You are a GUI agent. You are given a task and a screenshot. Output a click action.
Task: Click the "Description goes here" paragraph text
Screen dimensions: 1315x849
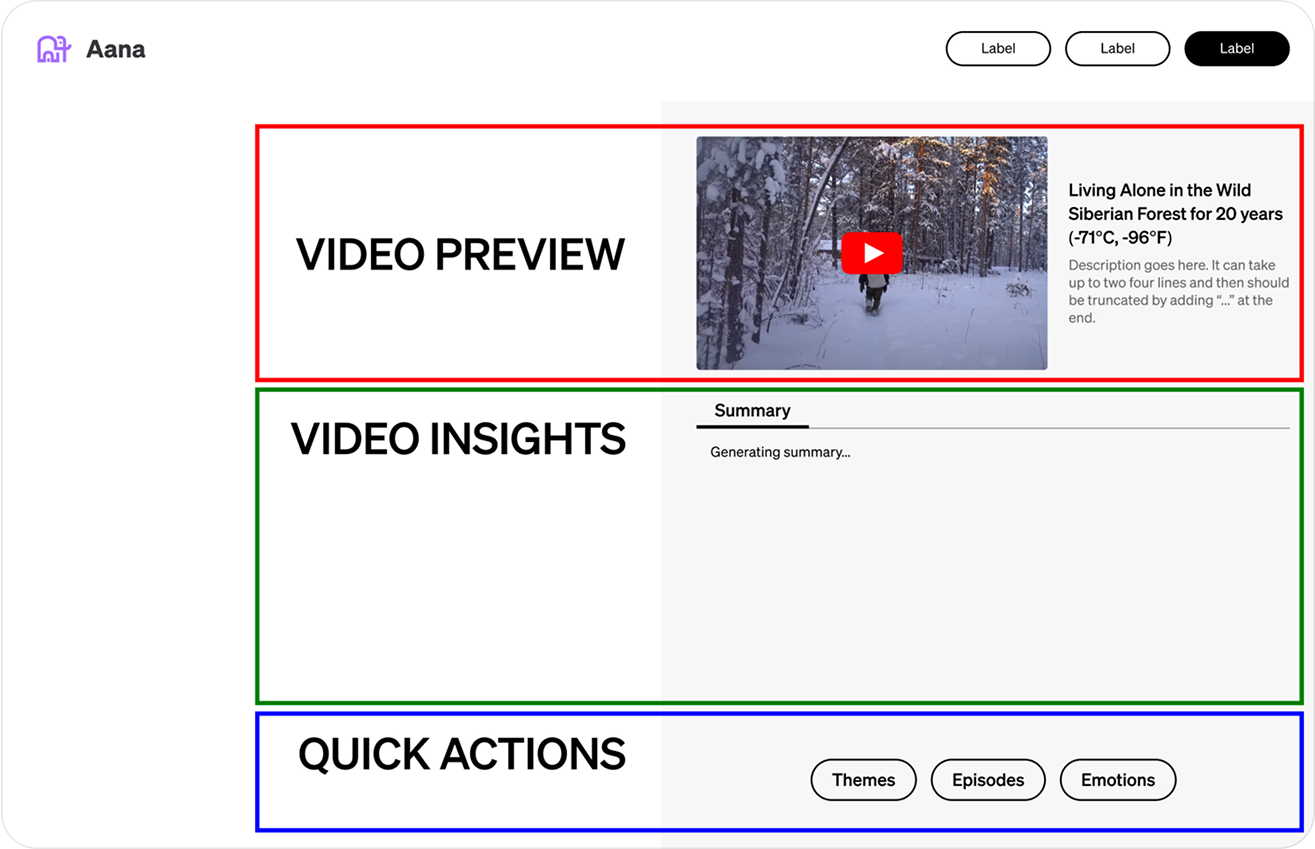pyautogui.click(x=1178, y=291)
